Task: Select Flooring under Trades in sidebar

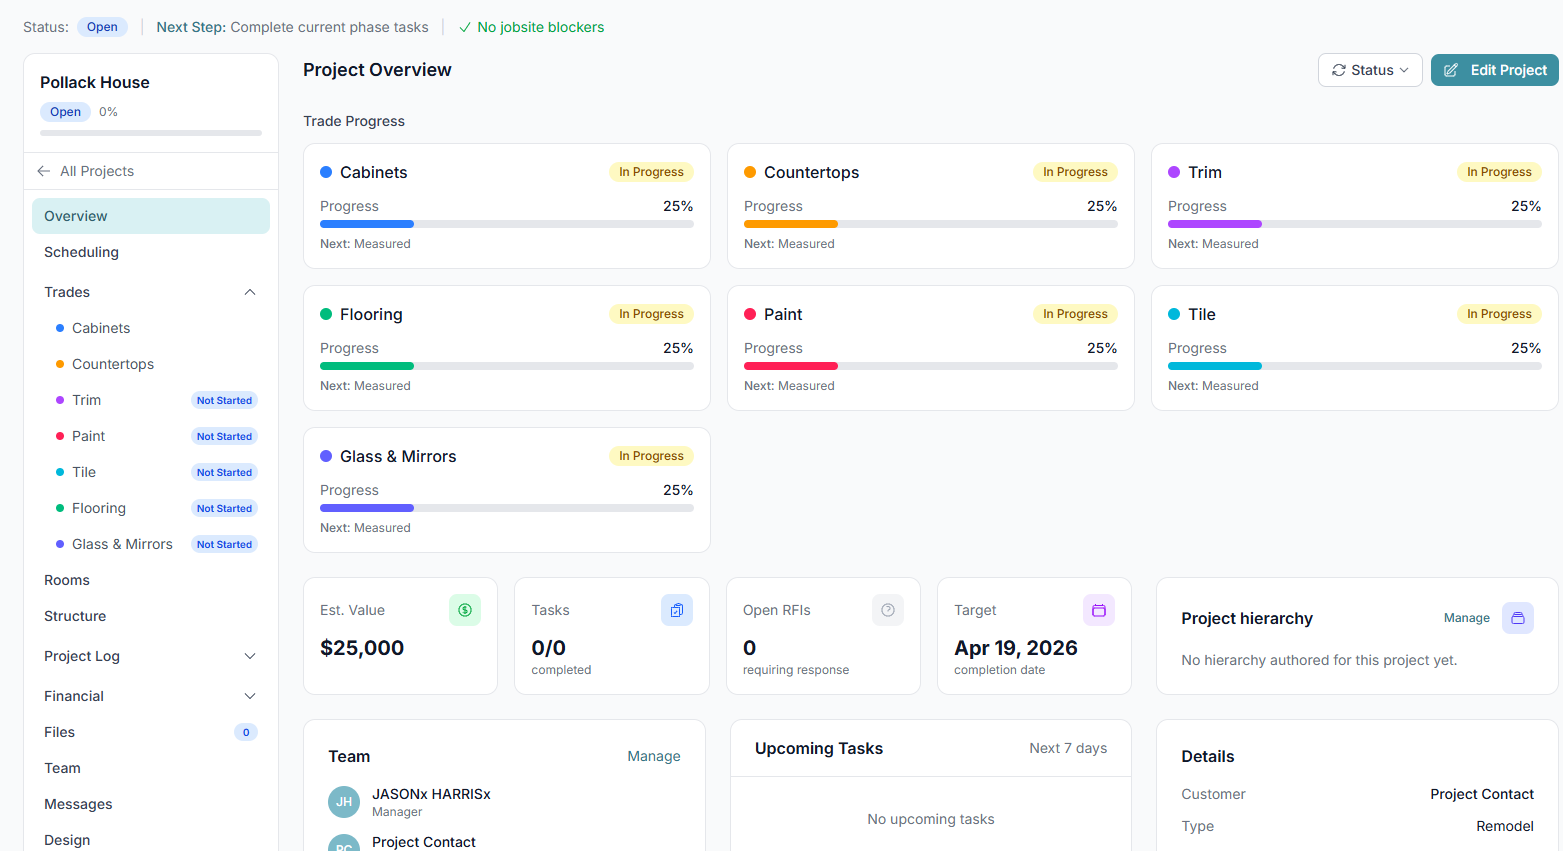Action: [x=158, y=508]
